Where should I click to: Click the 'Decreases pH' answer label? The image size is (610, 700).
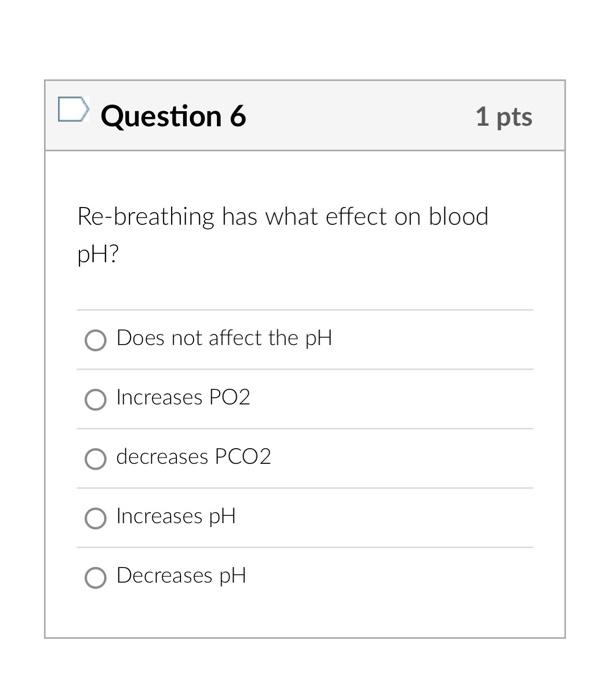[181, 575]
